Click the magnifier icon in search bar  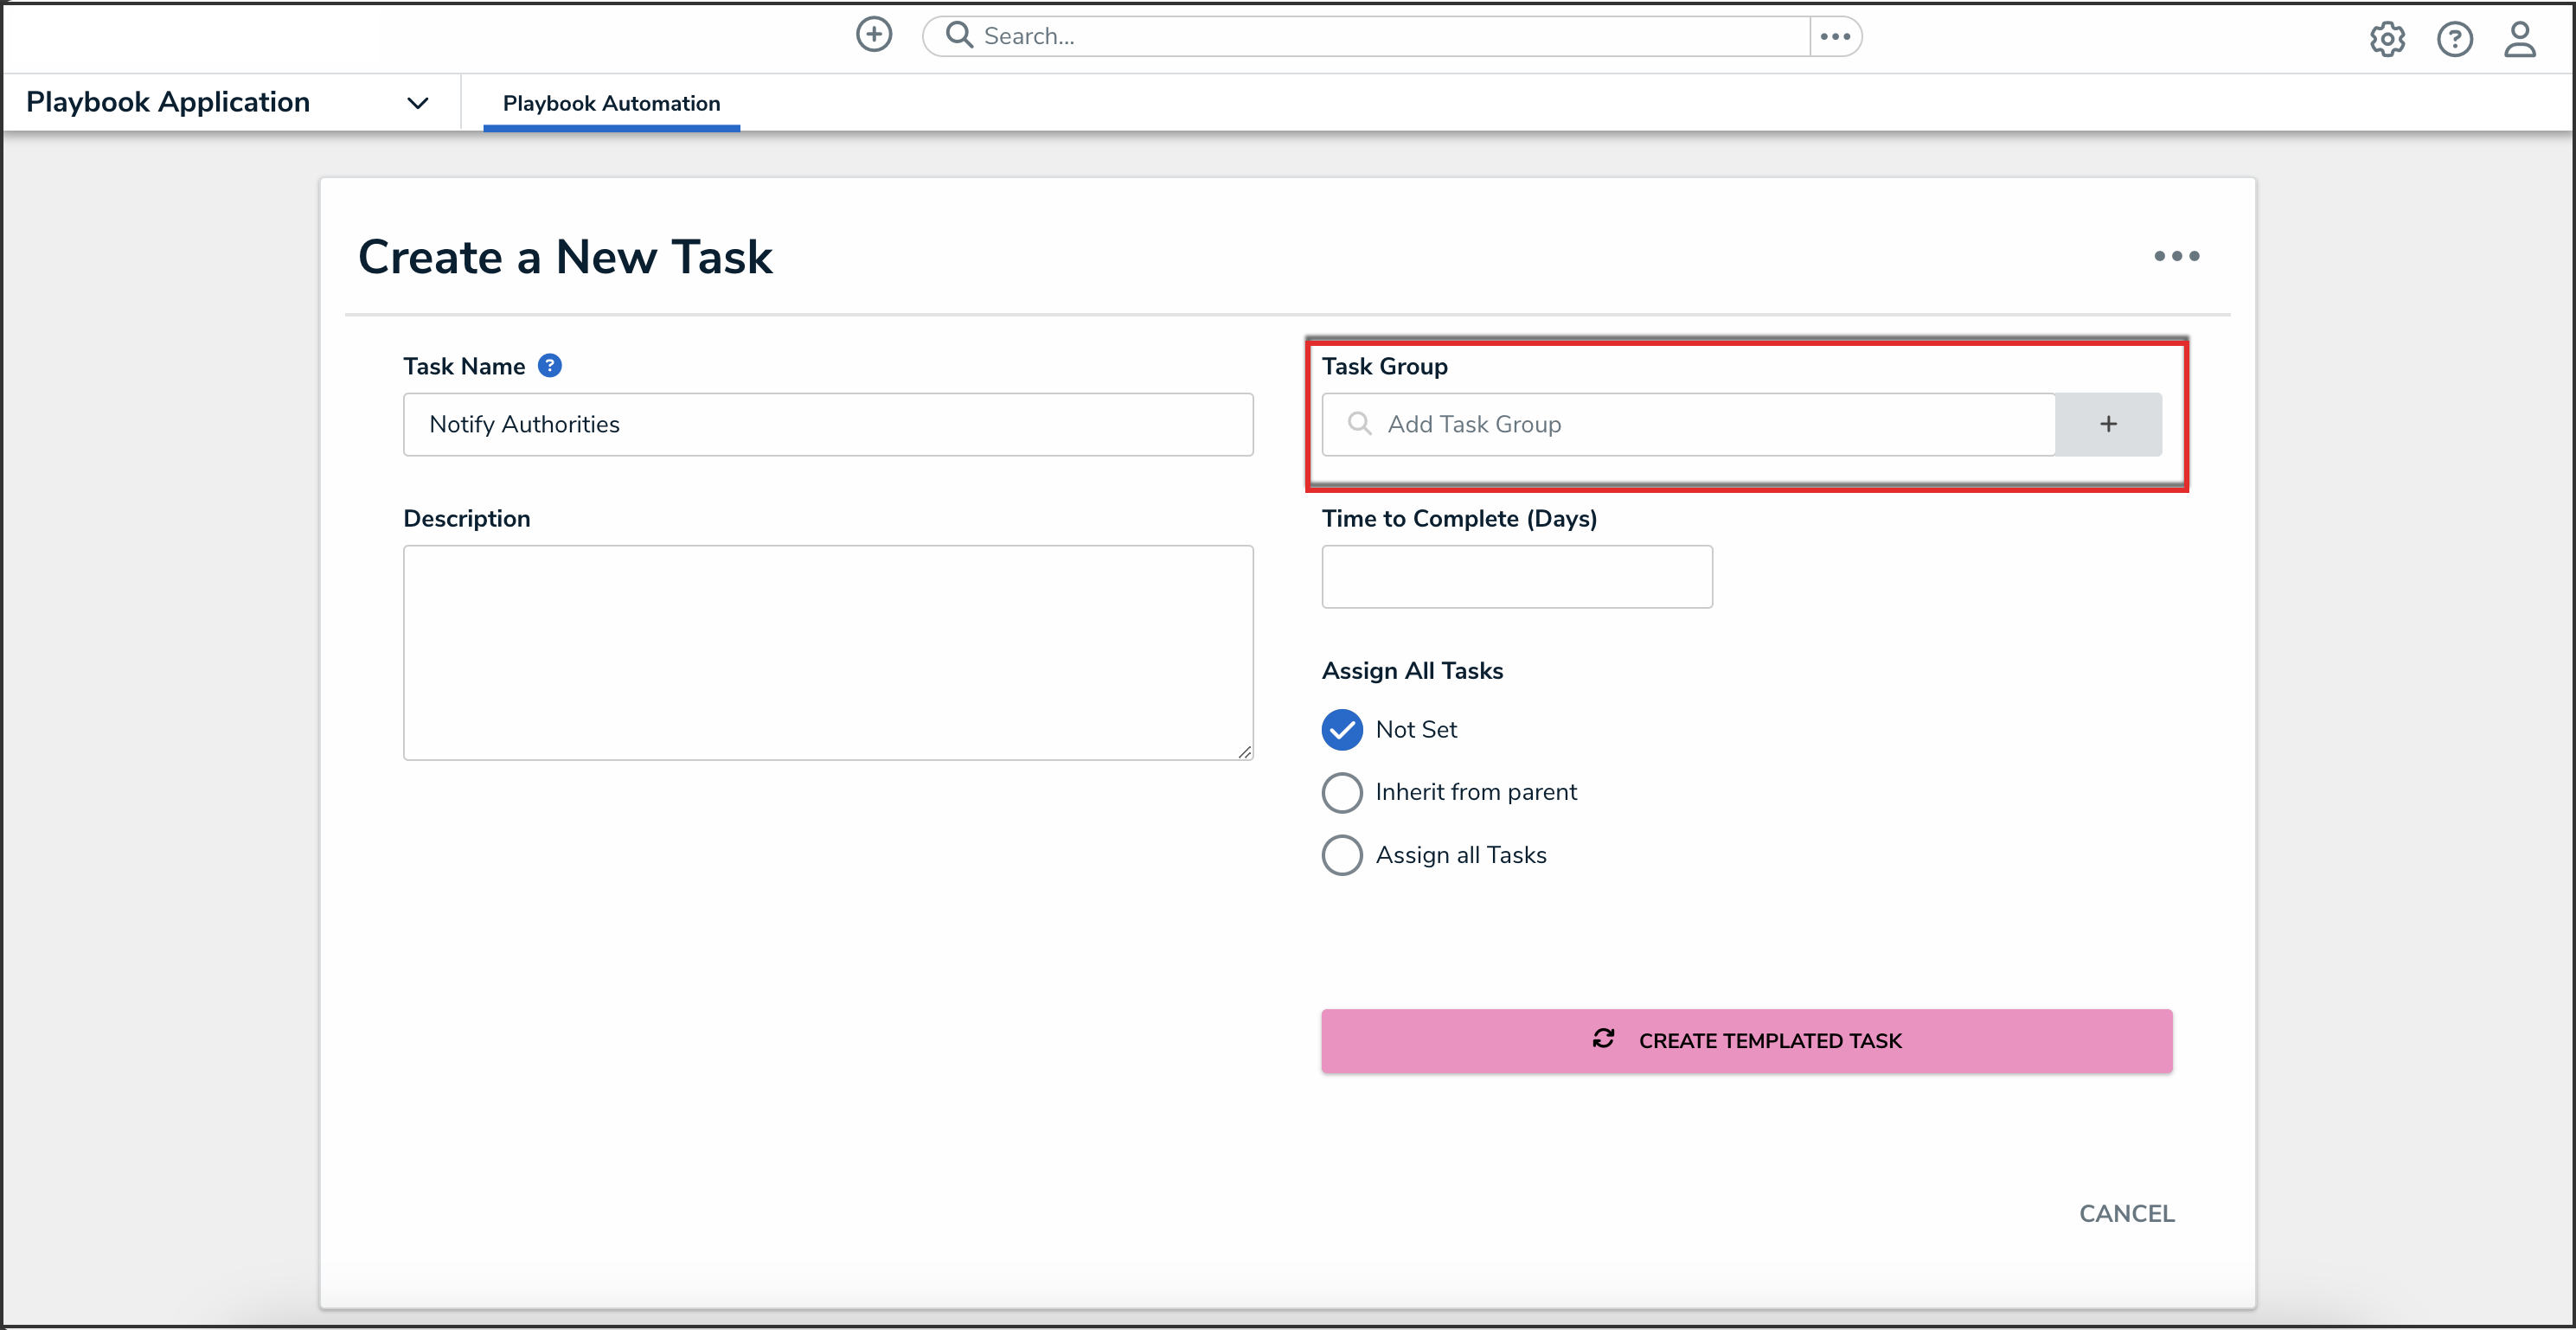(x=958, y=35)
